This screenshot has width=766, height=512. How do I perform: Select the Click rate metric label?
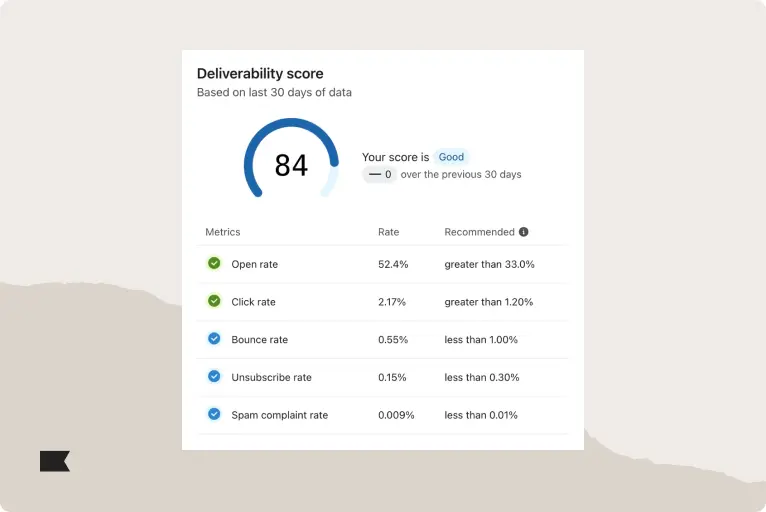(x=253, y=302)
